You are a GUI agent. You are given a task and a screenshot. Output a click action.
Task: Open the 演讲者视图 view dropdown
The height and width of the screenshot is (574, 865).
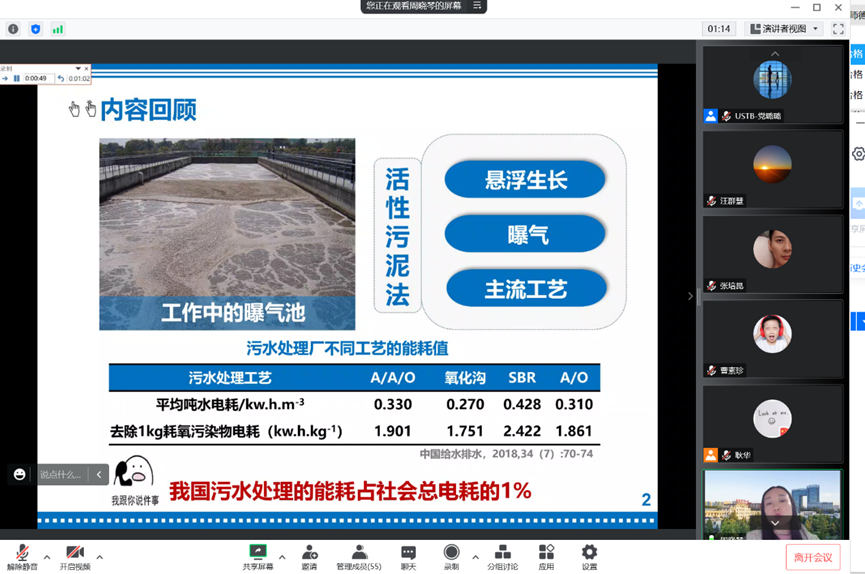(785, 29)
